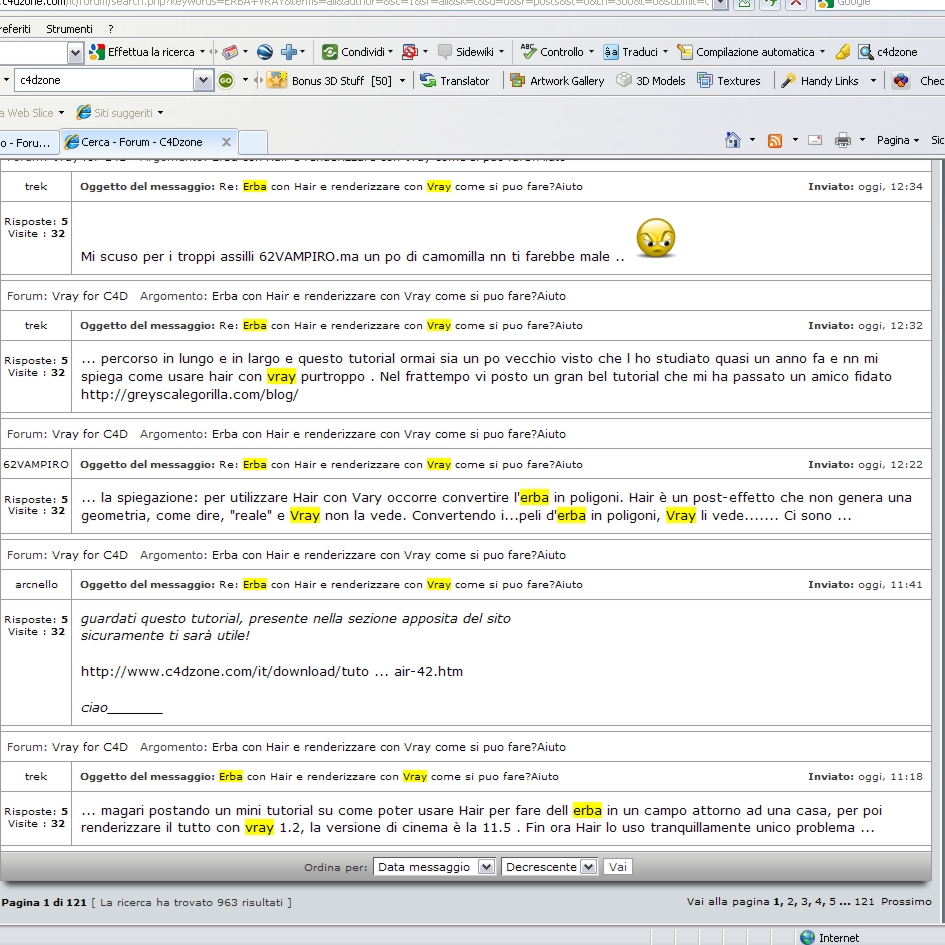This screenshot has width=945, height=945.
Task: Open the c4dzone toolbar search dropdown
Action: click(203, 80)
